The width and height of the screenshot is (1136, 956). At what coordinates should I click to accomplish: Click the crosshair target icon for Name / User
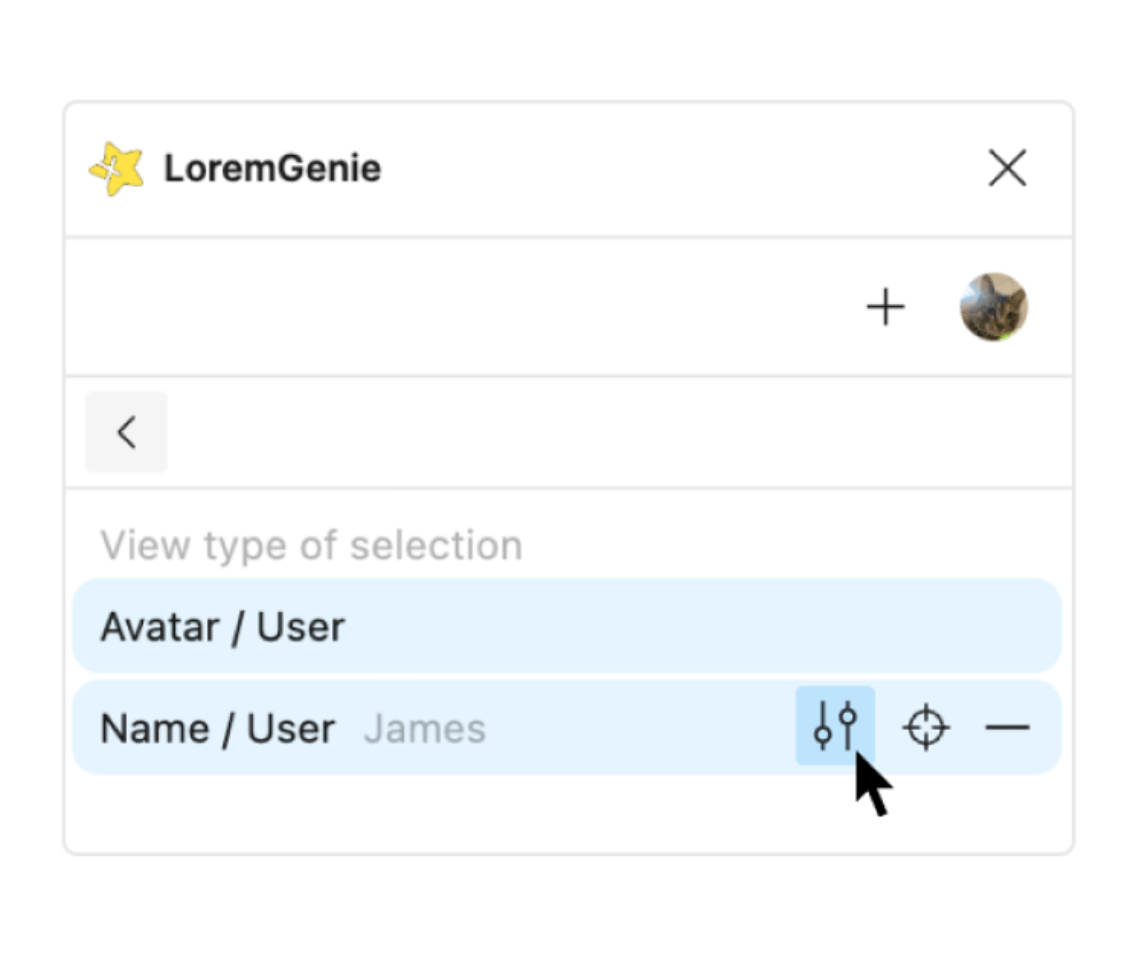pyautogui.click(x=926, y=727)
